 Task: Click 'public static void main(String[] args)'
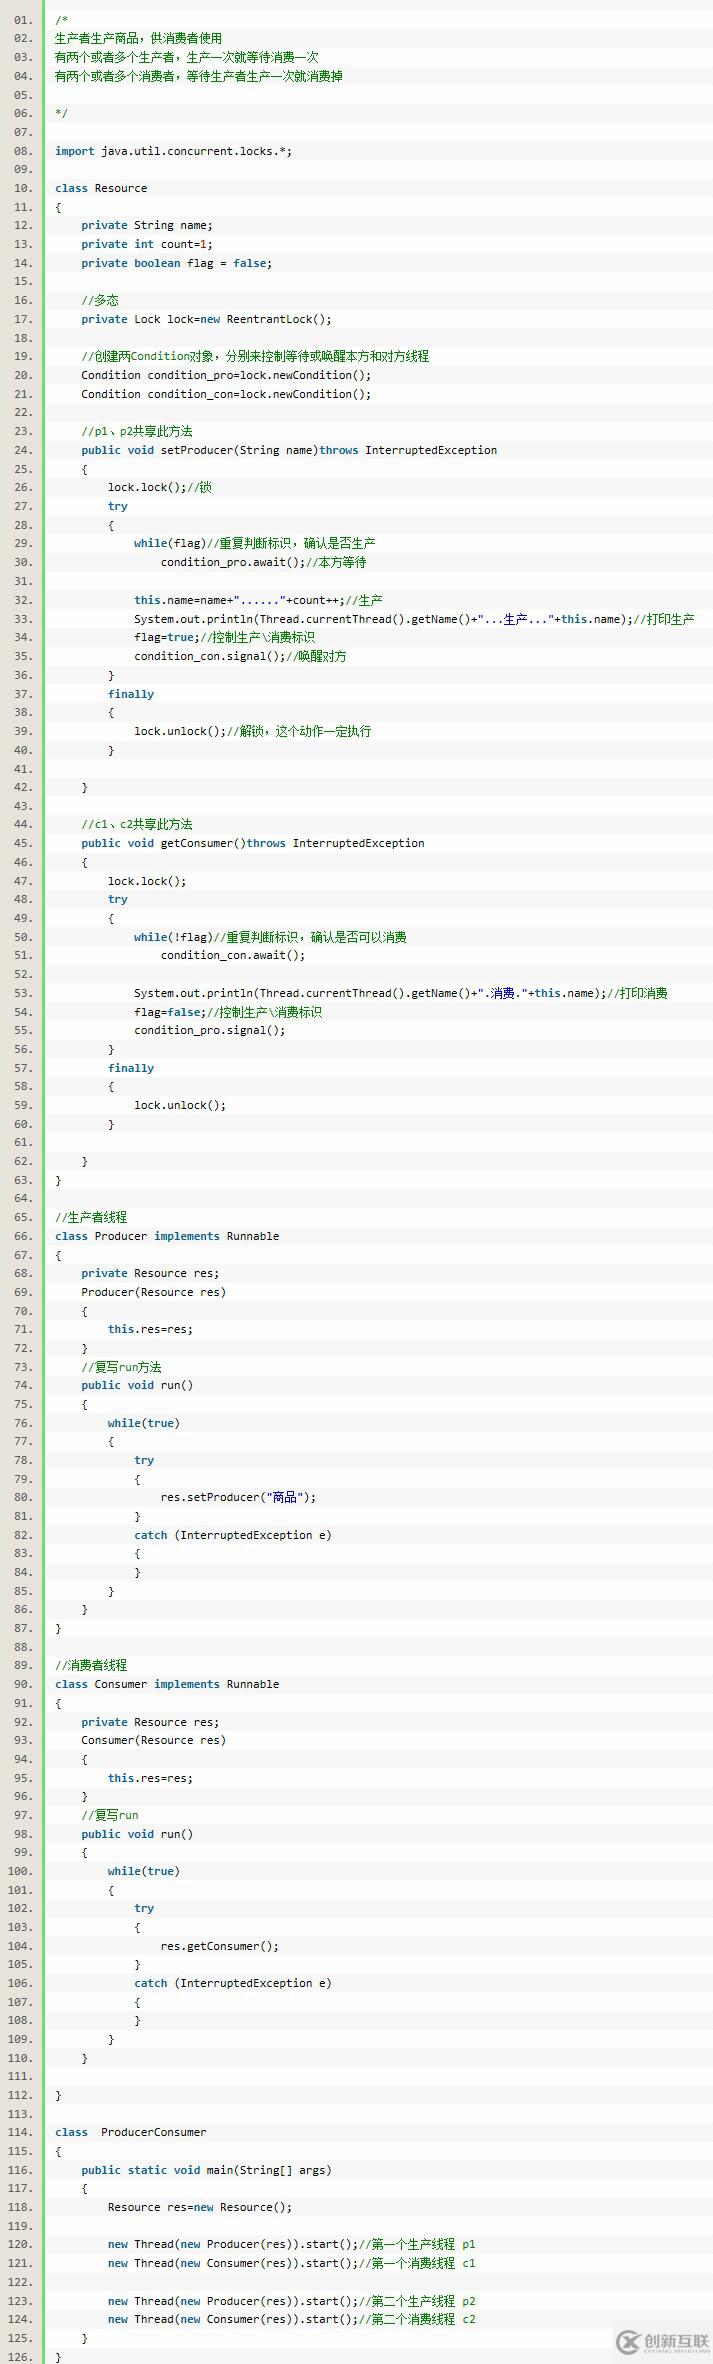(206, 2170)
